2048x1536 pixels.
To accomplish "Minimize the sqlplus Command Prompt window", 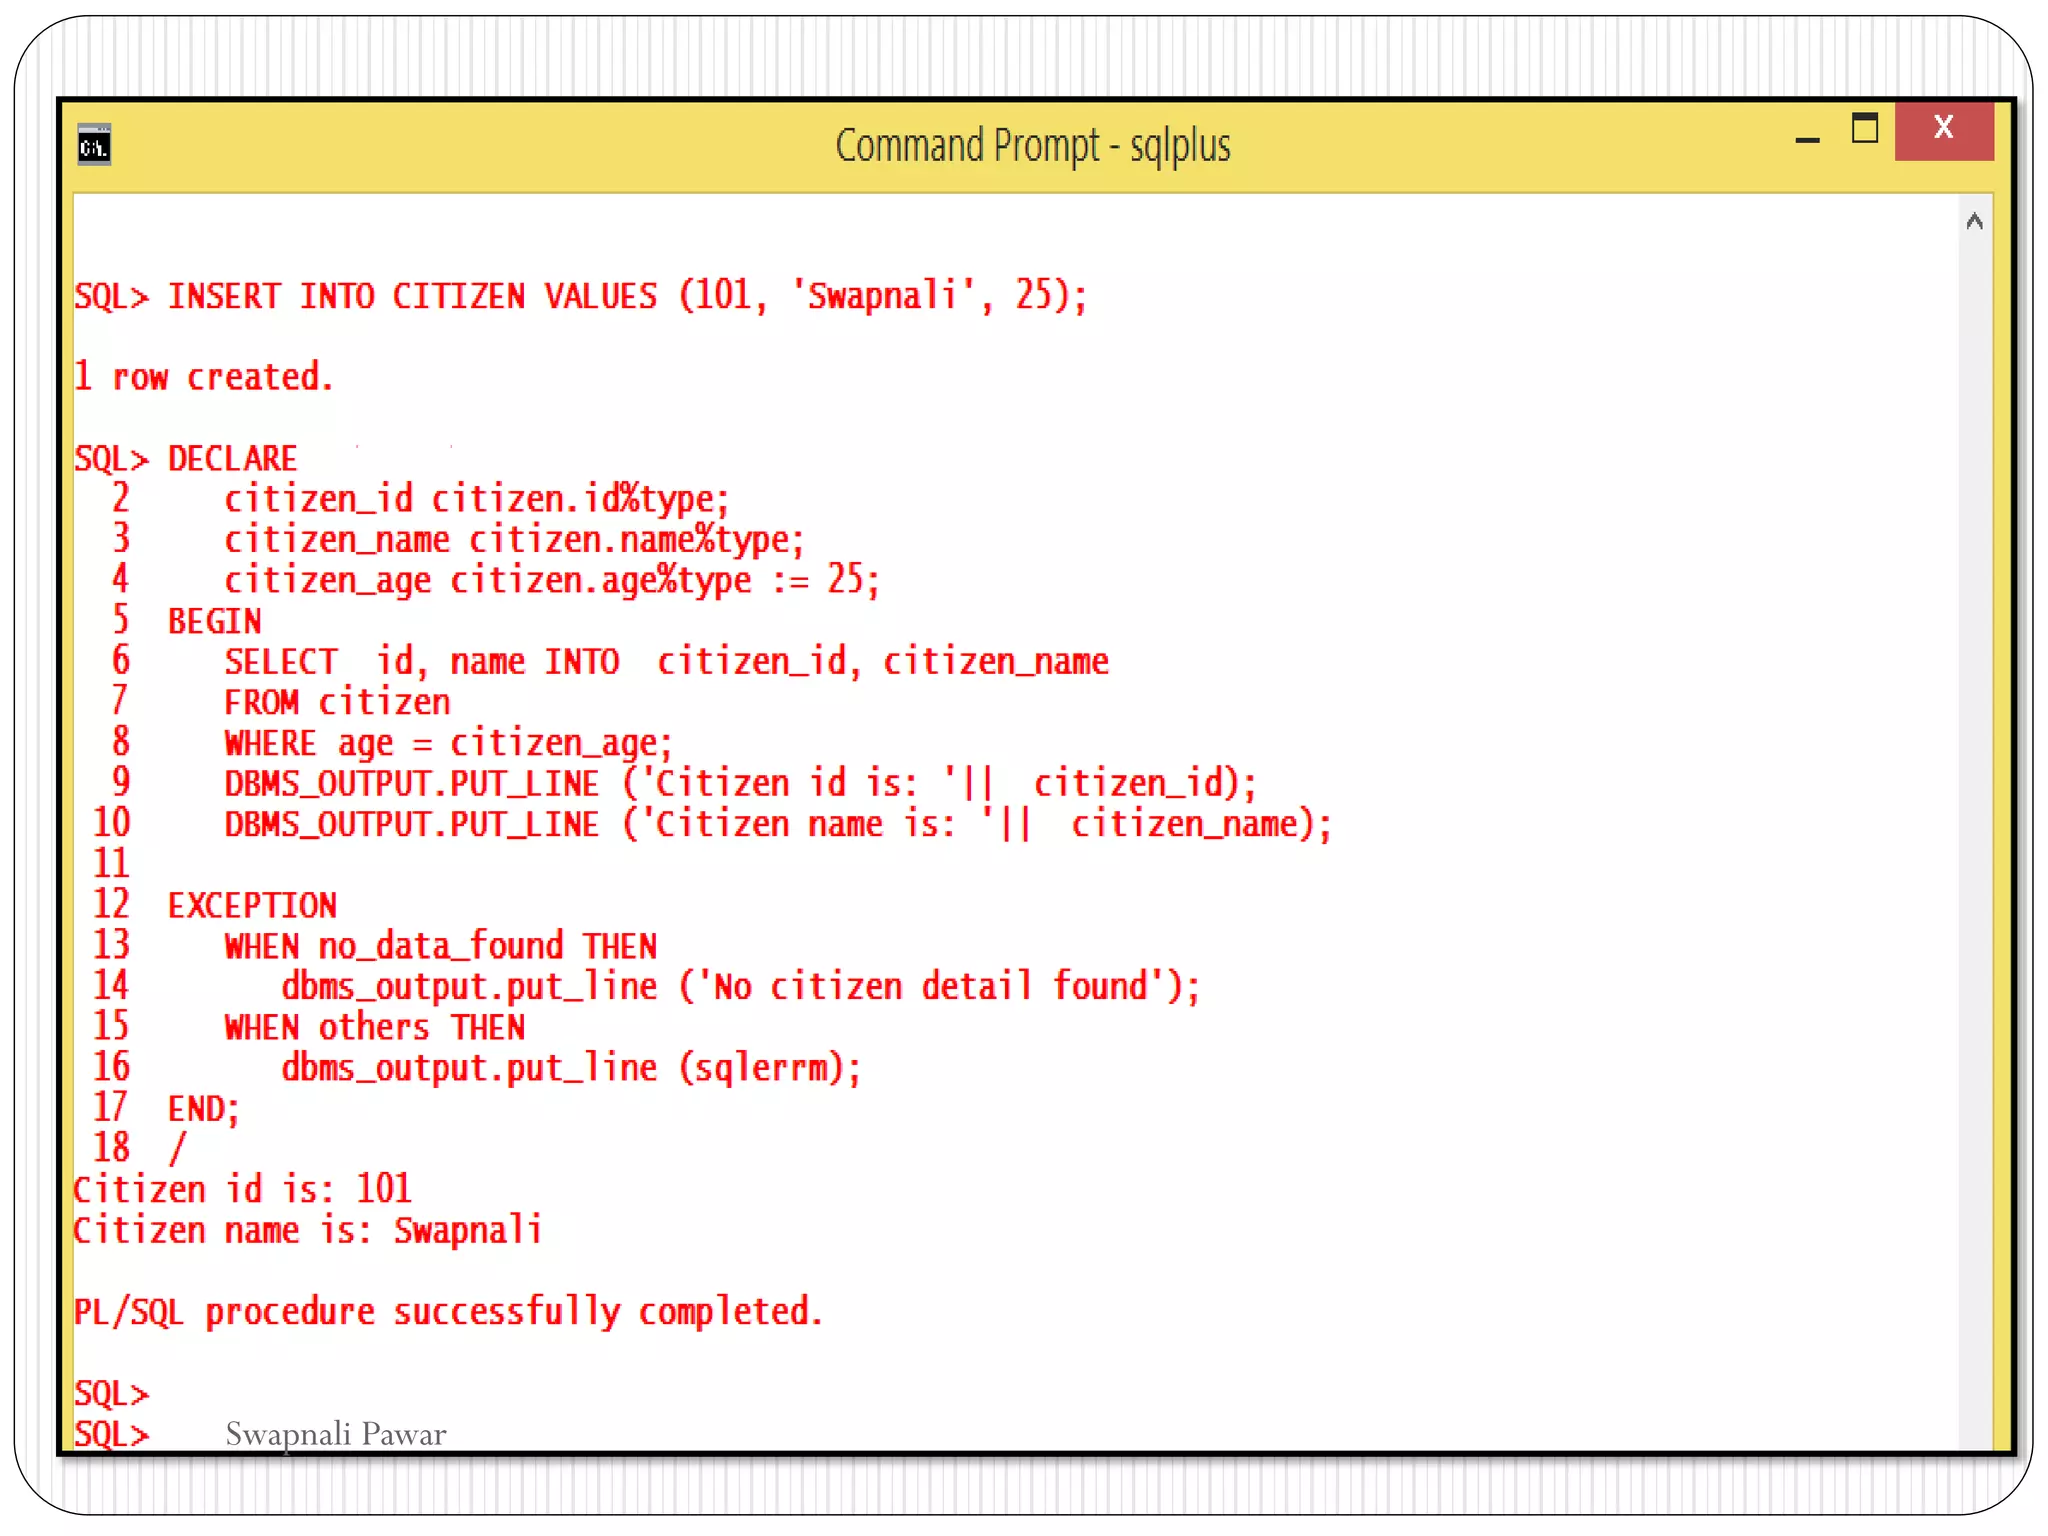I will point(1807,140).
